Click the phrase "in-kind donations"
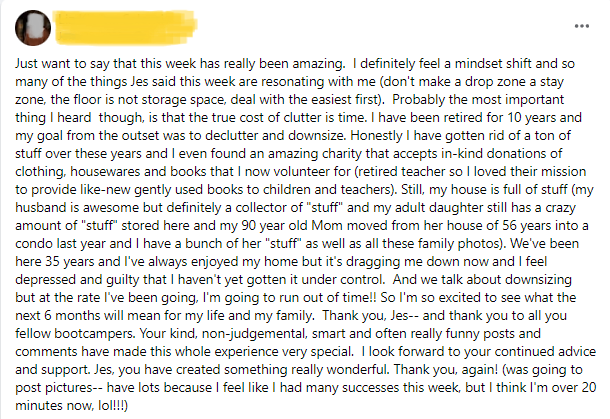This screenshot has width=610, height=419. click(x=494, y=153)
